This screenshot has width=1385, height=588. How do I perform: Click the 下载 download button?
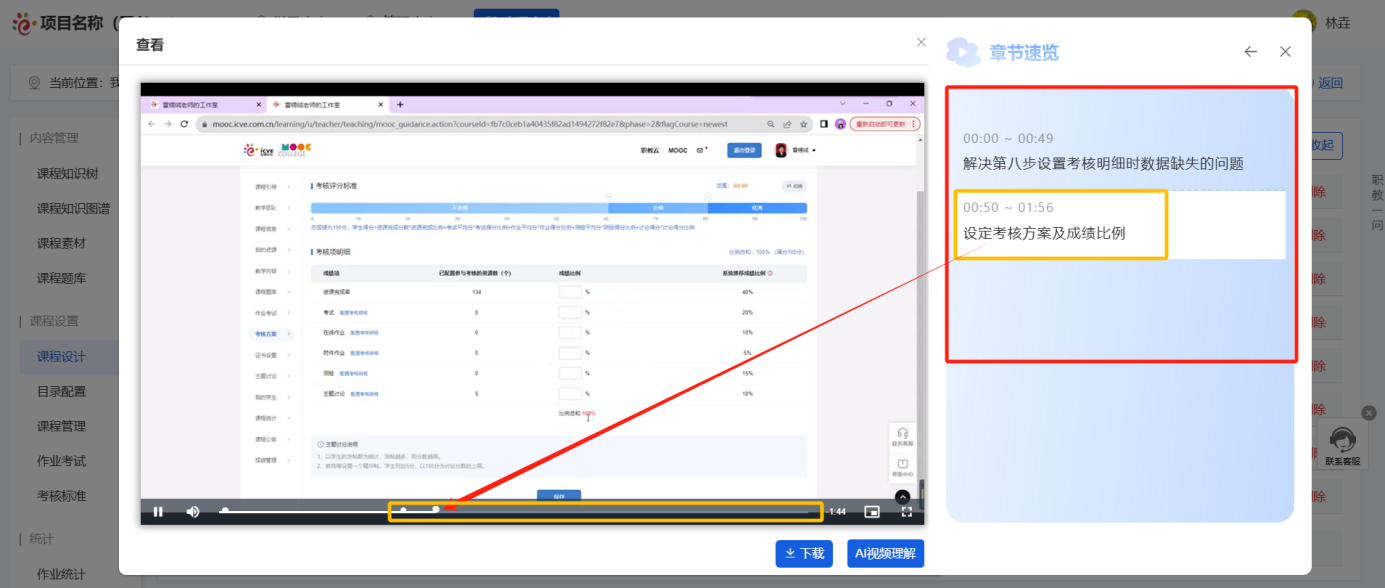click(x=804, y=553)
